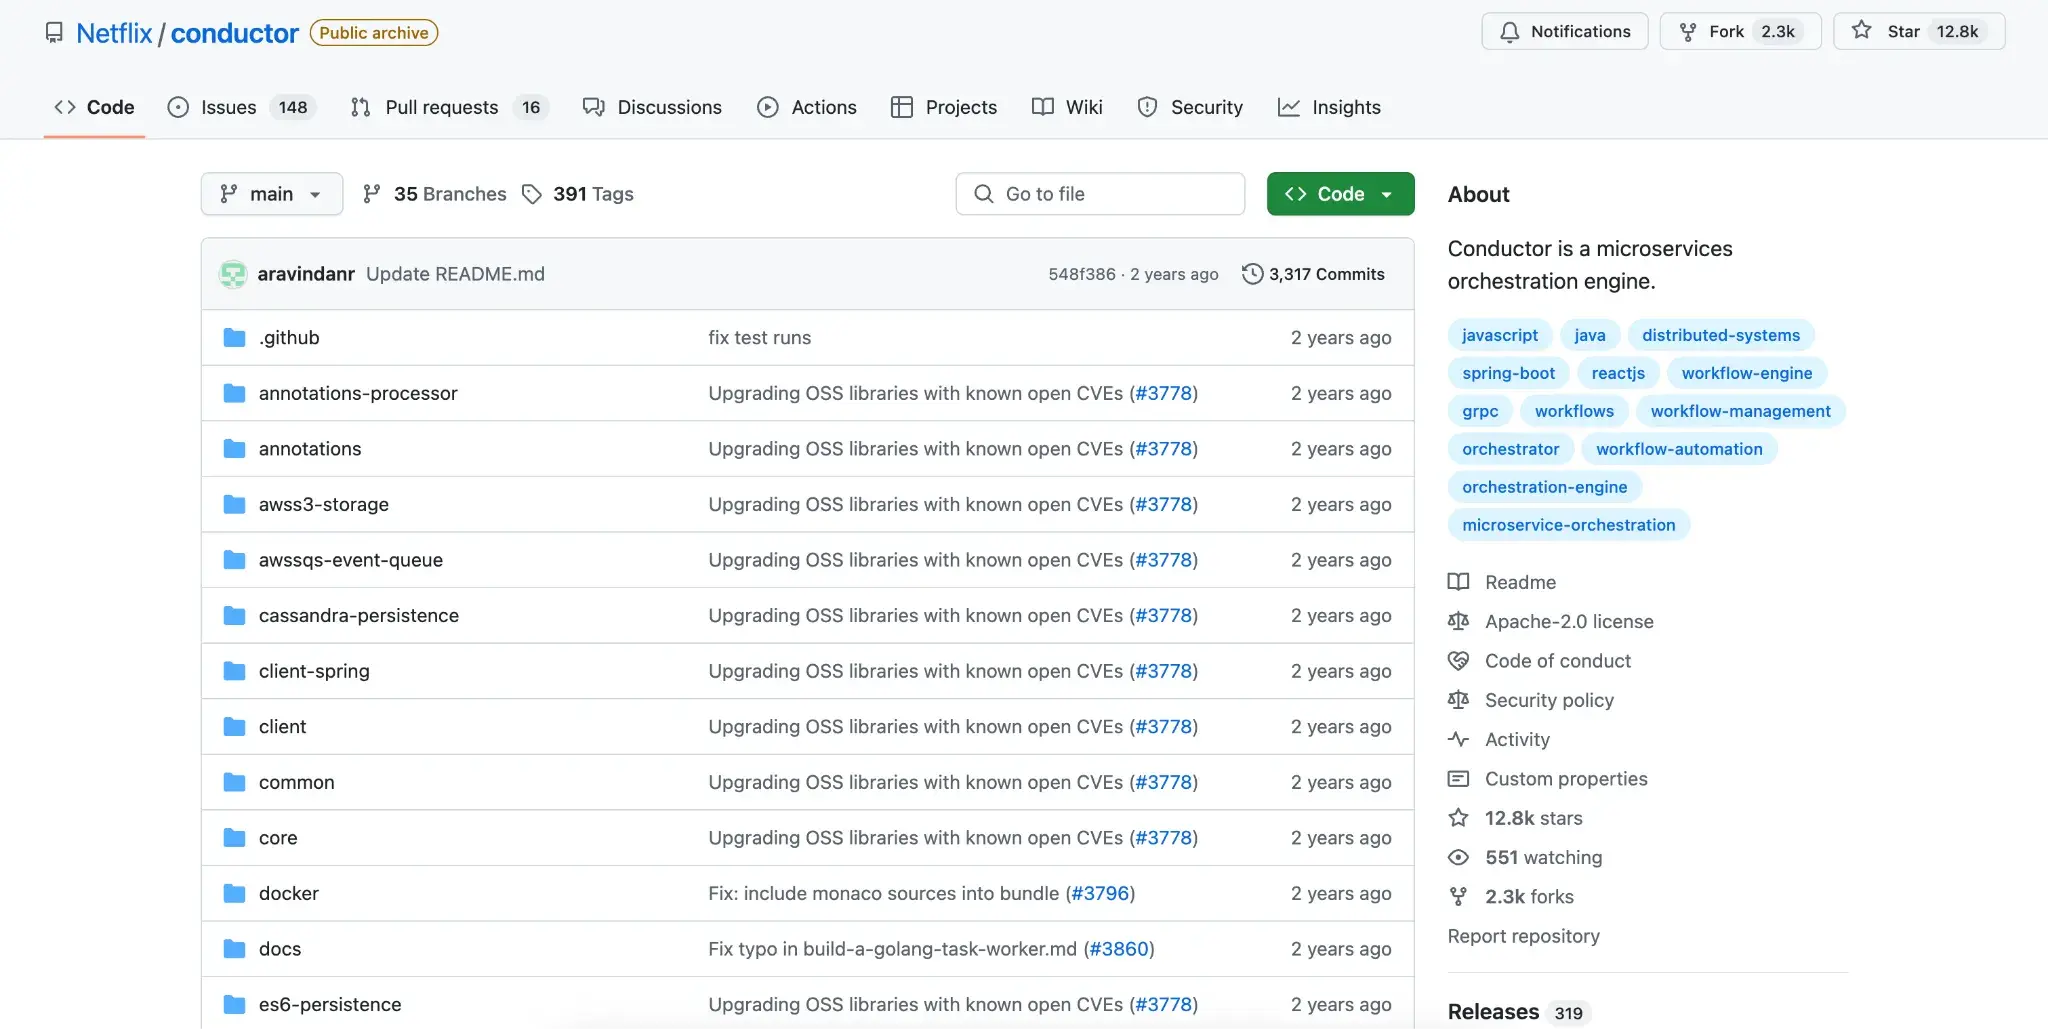Open the Wiki tab
Screen dimensions: 2048x1029
coord(1067,107)
